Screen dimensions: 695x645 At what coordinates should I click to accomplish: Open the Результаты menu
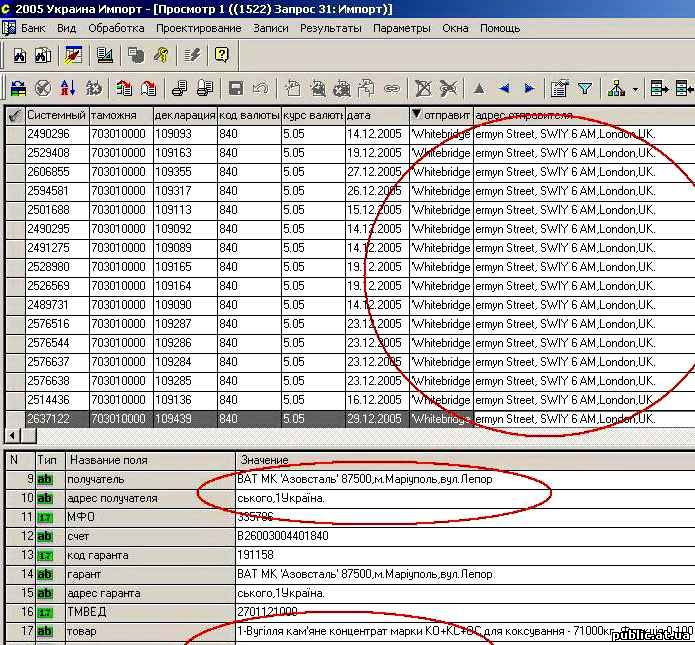(x=330, y=28)
